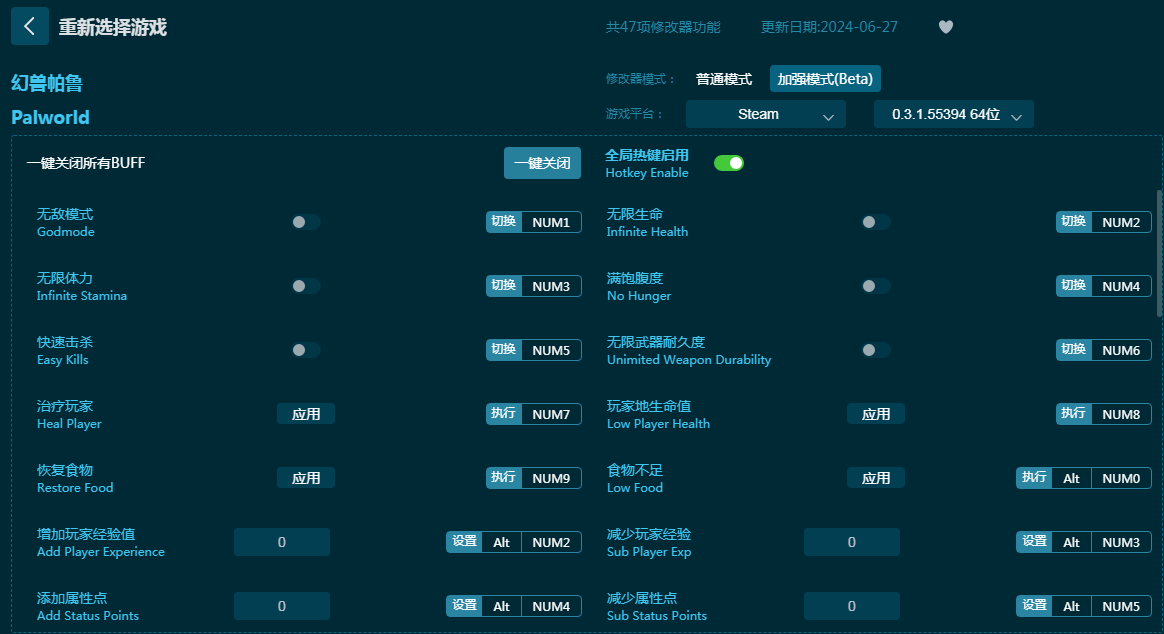Enable the No Hunger switch
The image size is (1164, 634).
click(875, 286)
